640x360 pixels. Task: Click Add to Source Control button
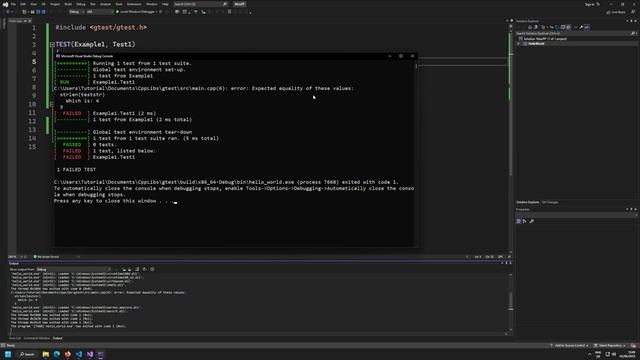pos(569,345)
